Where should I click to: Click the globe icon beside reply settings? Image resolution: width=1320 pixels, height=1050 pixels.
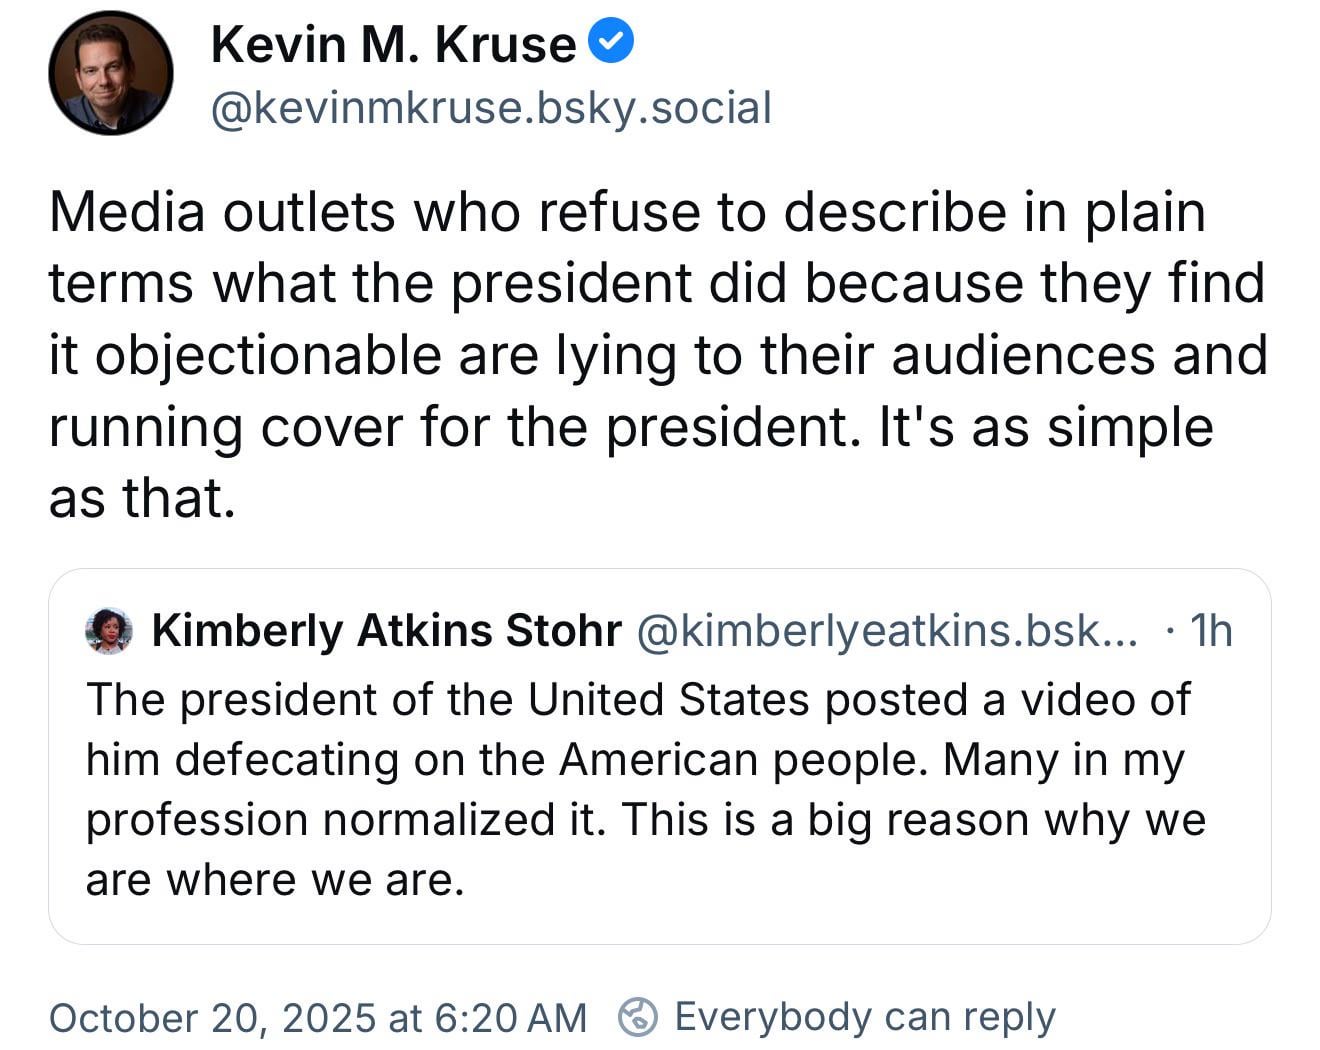(638, 1018)
